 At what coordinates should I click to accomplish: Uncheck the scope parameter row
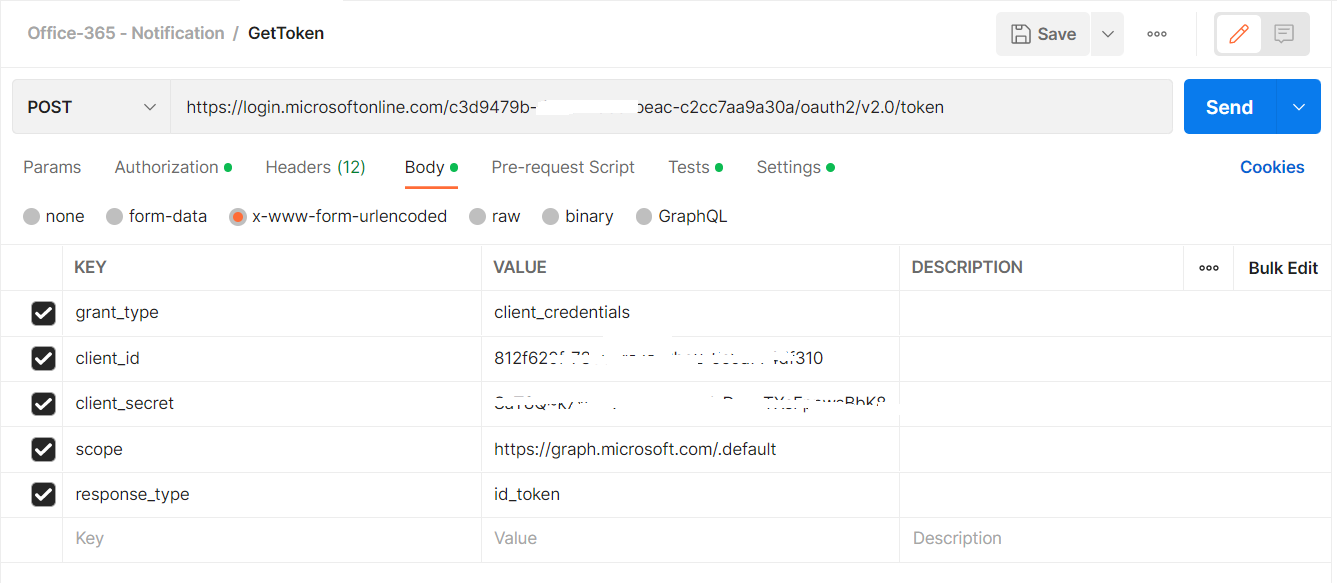[43, 449]
